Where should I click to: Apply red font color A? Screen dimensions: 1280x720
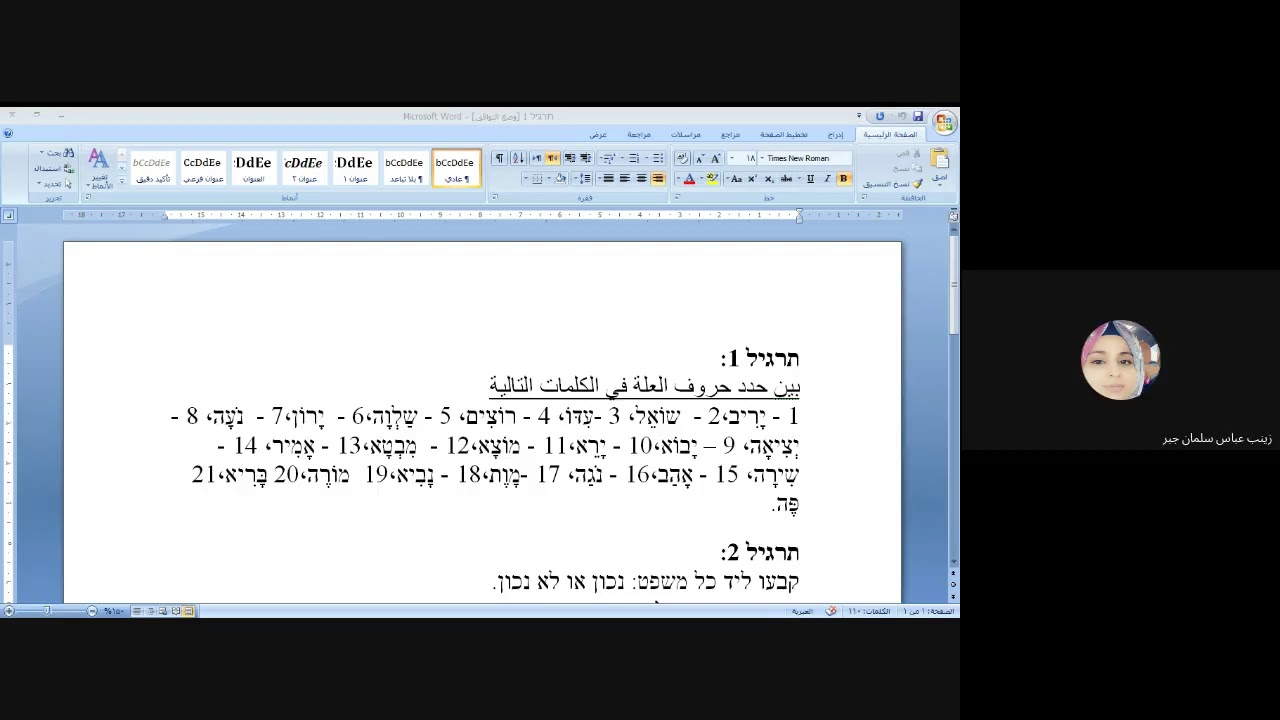pyautogui.click(x=690, y=179)
